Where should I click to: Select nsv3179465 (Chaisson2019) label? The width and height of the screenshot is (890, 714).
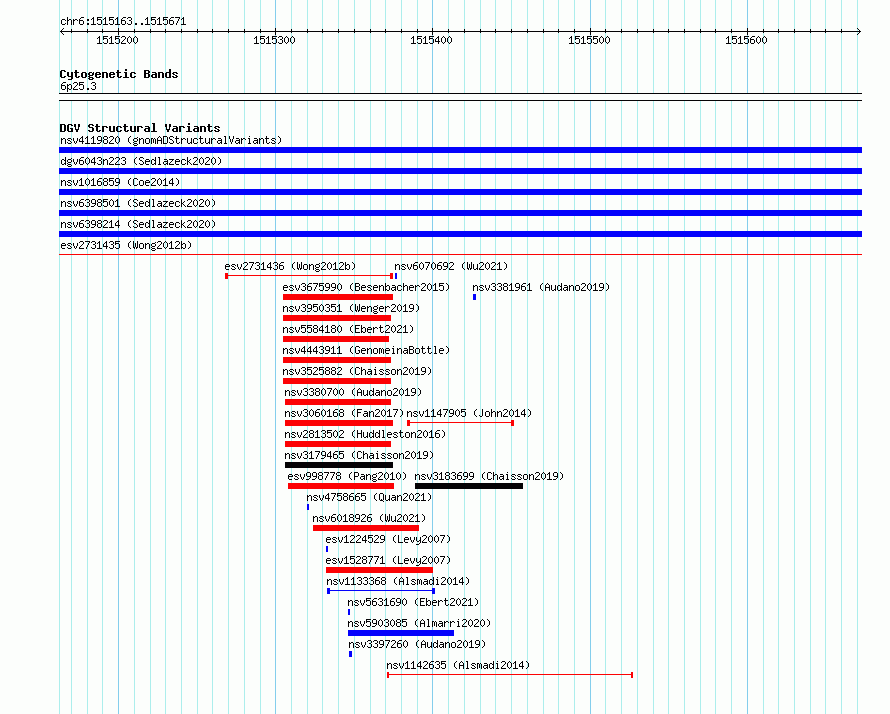359,455
